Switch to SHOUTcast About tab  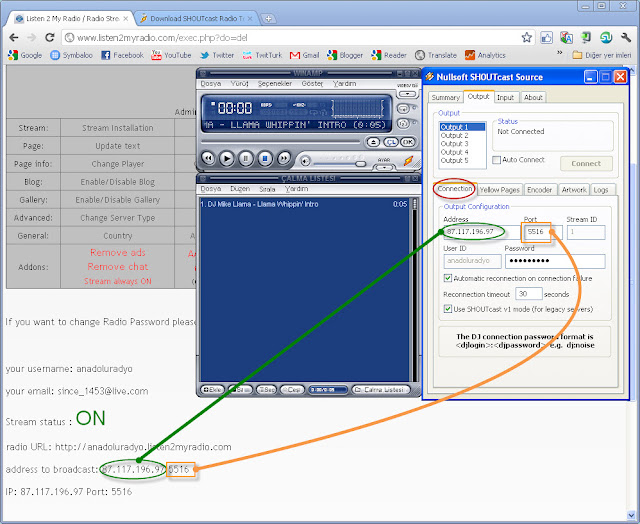533,98
